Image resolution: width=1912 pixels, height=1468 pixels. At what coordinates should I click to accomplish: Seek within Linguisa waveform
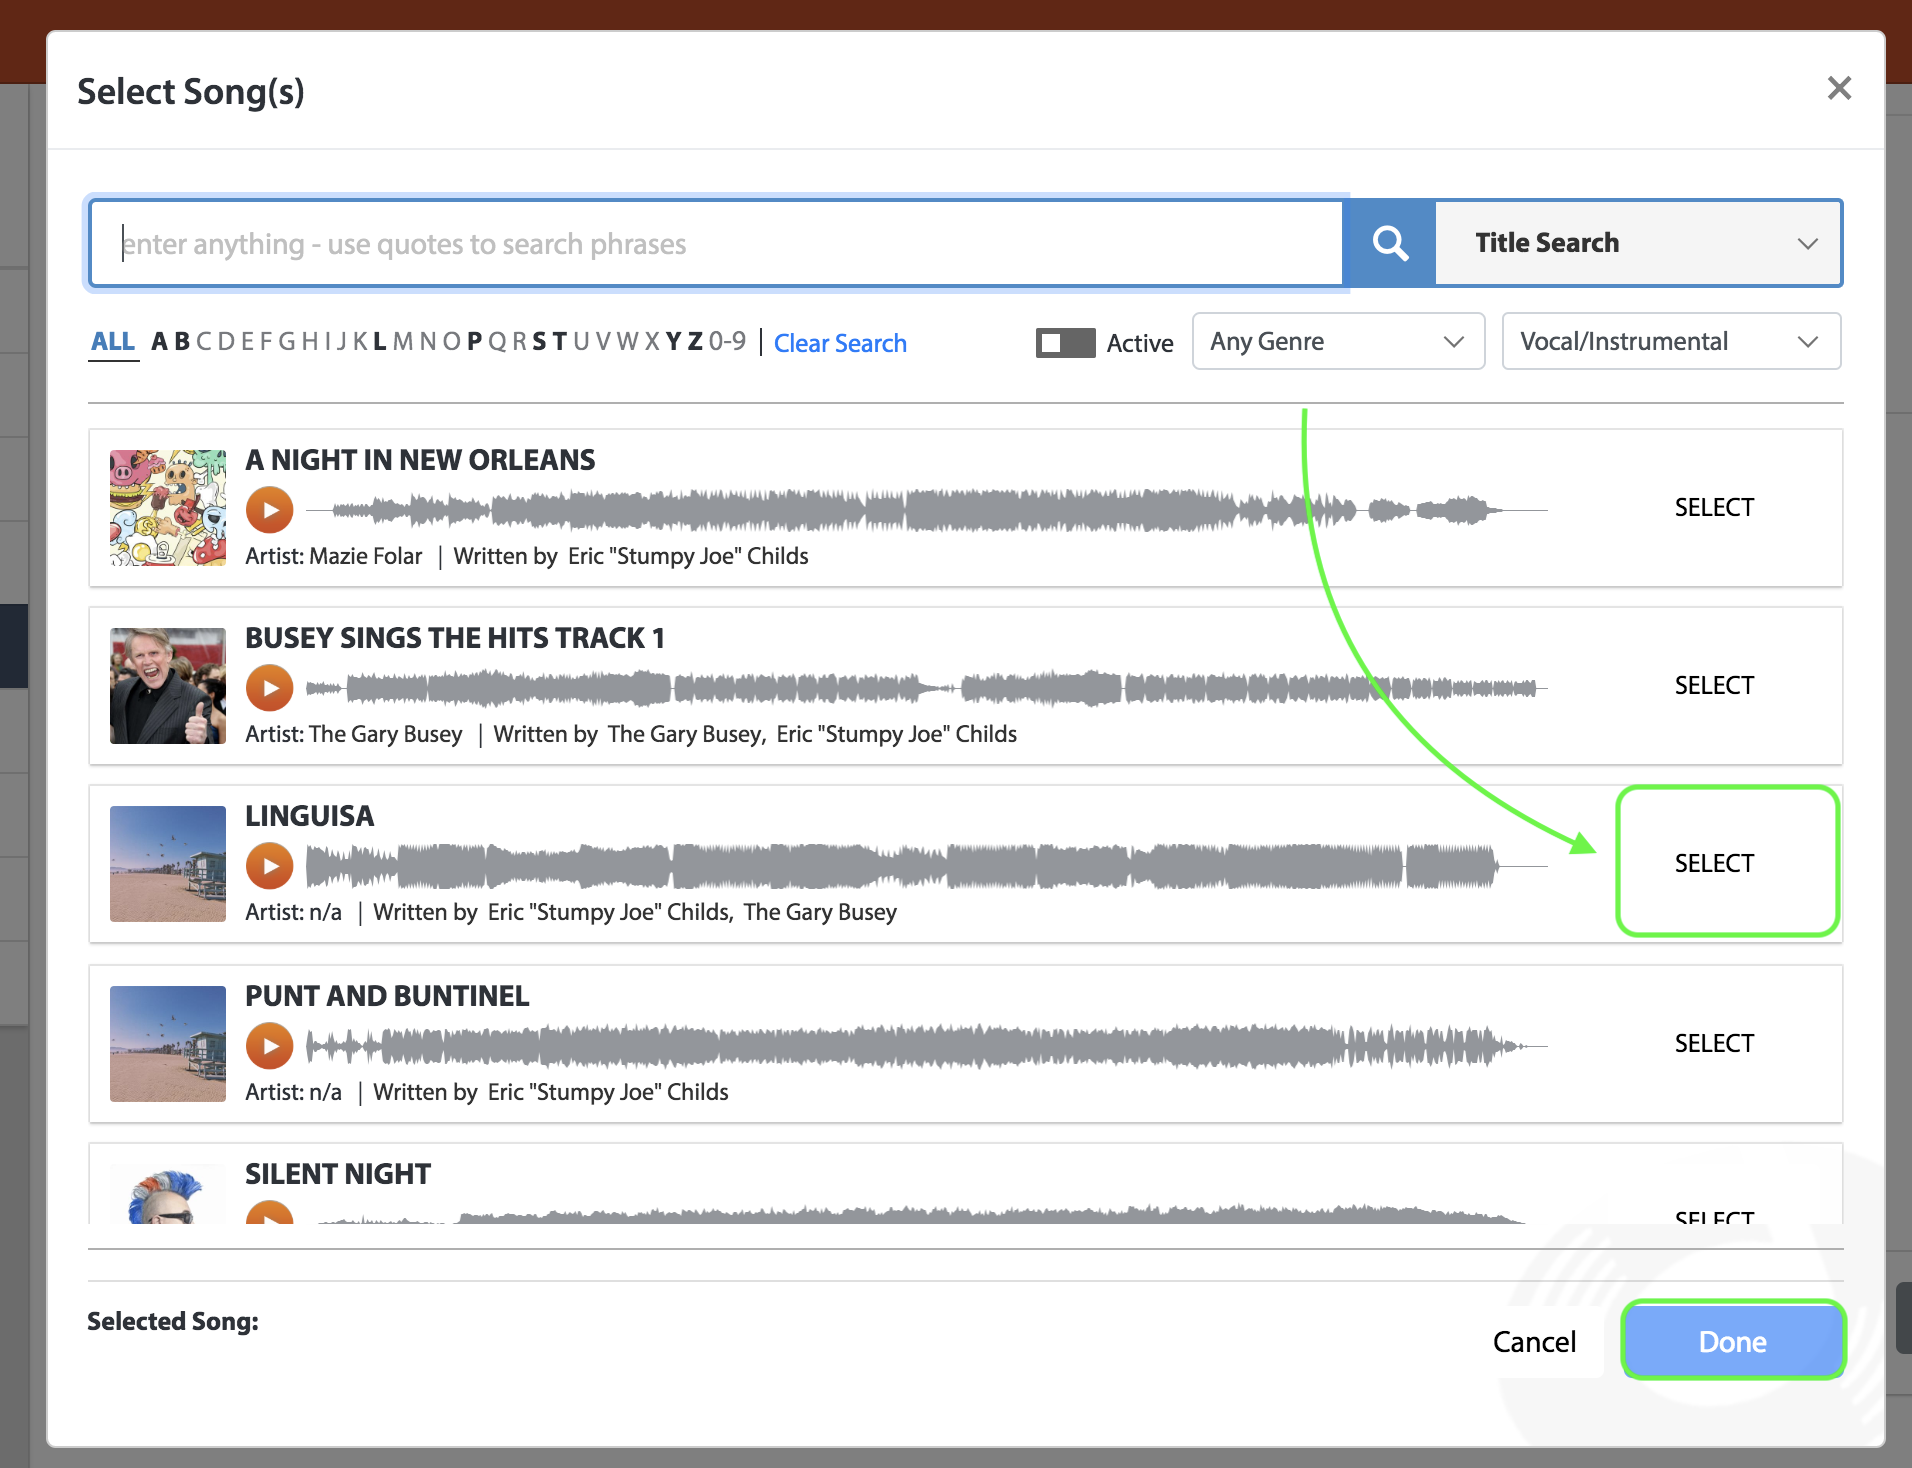tap(927, 866)
